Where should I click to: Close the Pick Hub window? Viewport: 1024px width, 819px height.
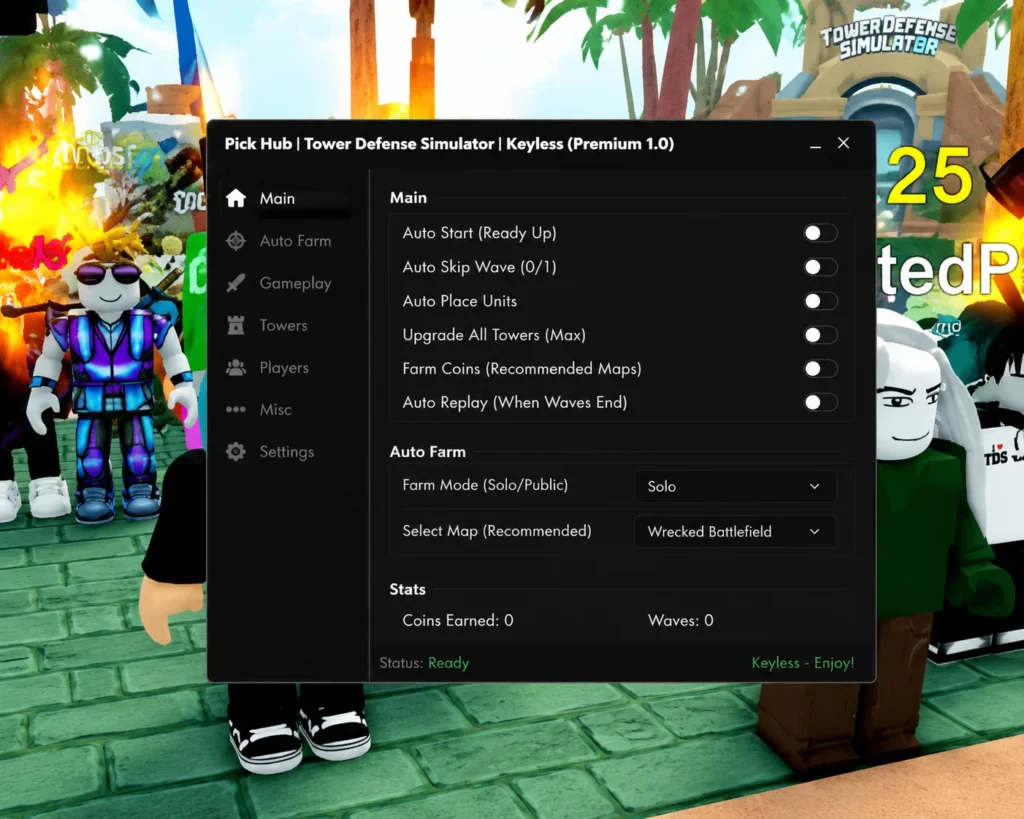pyautogui.click(x=844, y=143)
